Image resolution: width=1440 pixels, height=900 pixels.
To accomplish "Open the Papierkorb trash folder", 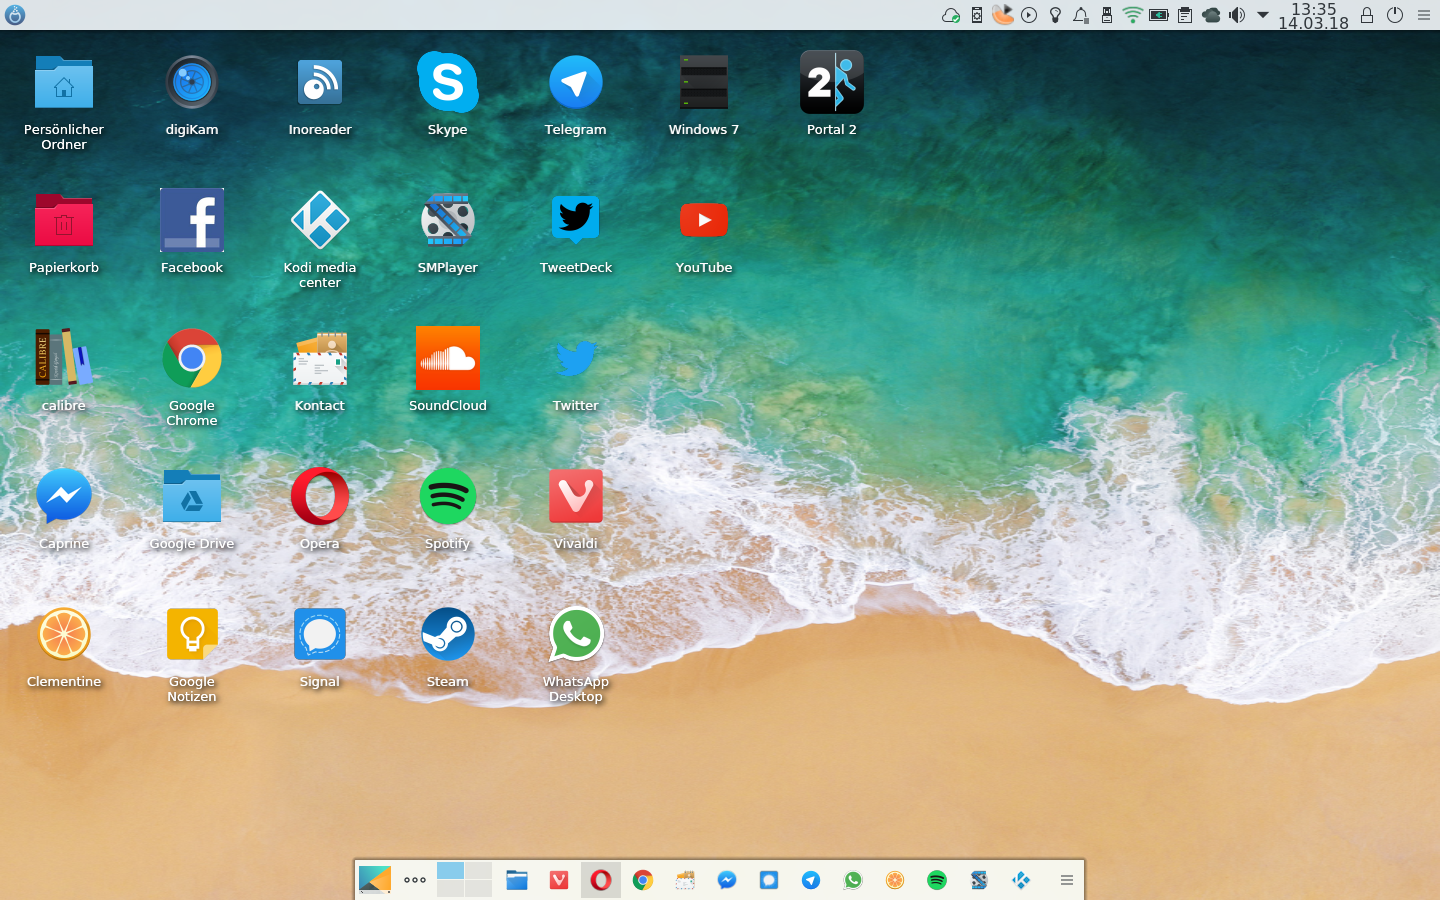I will (64, 221).
